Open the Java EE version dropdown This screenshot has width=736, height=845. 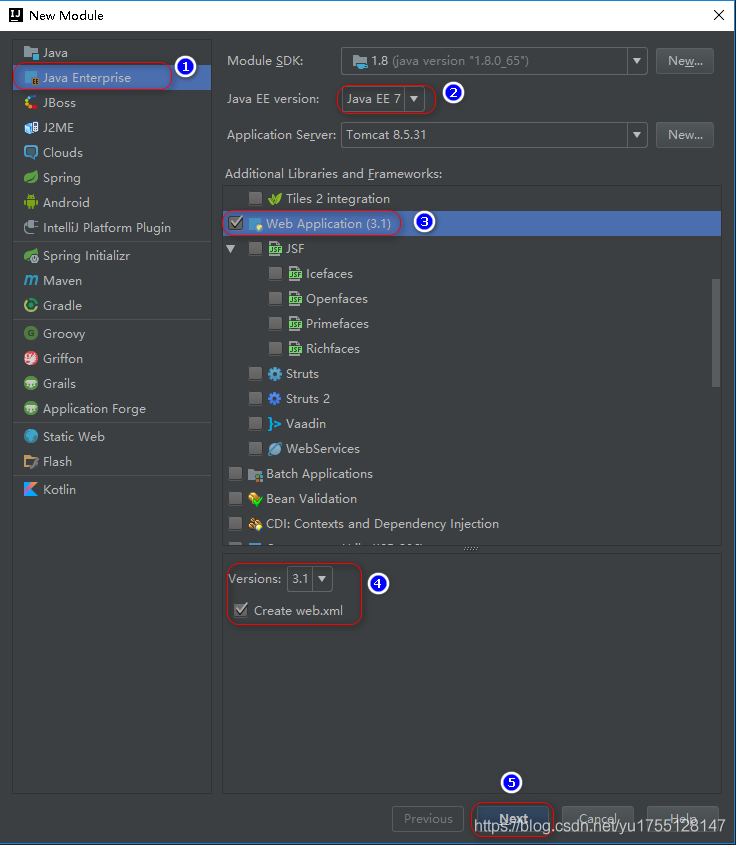click(x=414, y=99)
